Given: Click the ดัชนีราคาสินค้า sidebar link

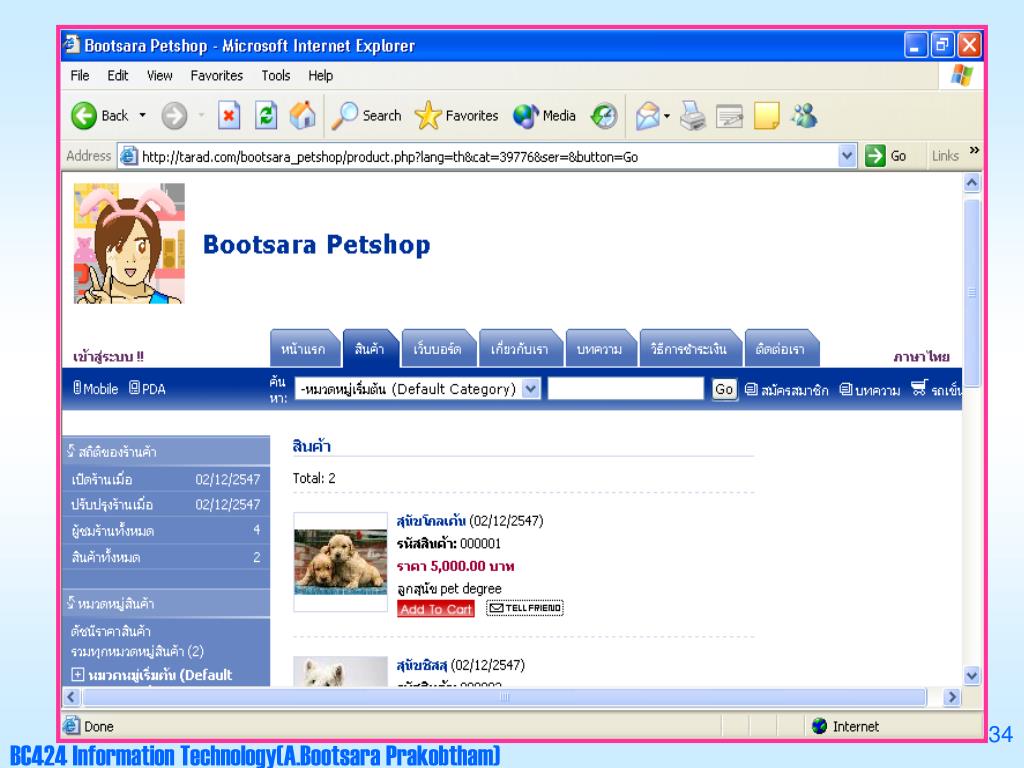Looking at the screenshot, I should 111,631.
